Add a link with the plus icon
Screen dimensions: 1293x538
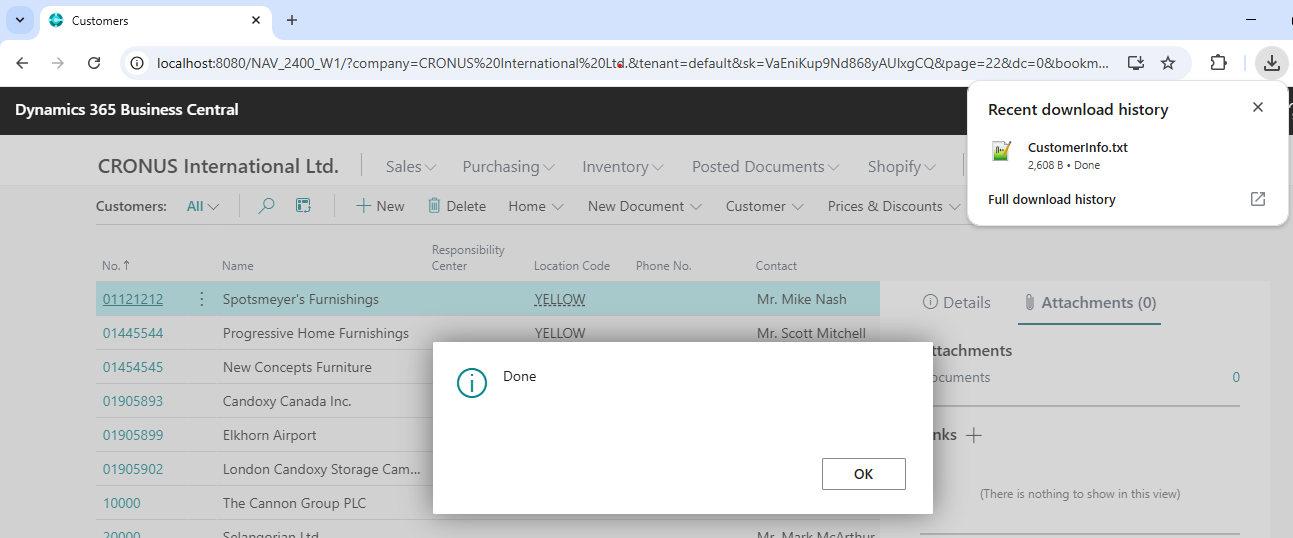coord(974,435)
